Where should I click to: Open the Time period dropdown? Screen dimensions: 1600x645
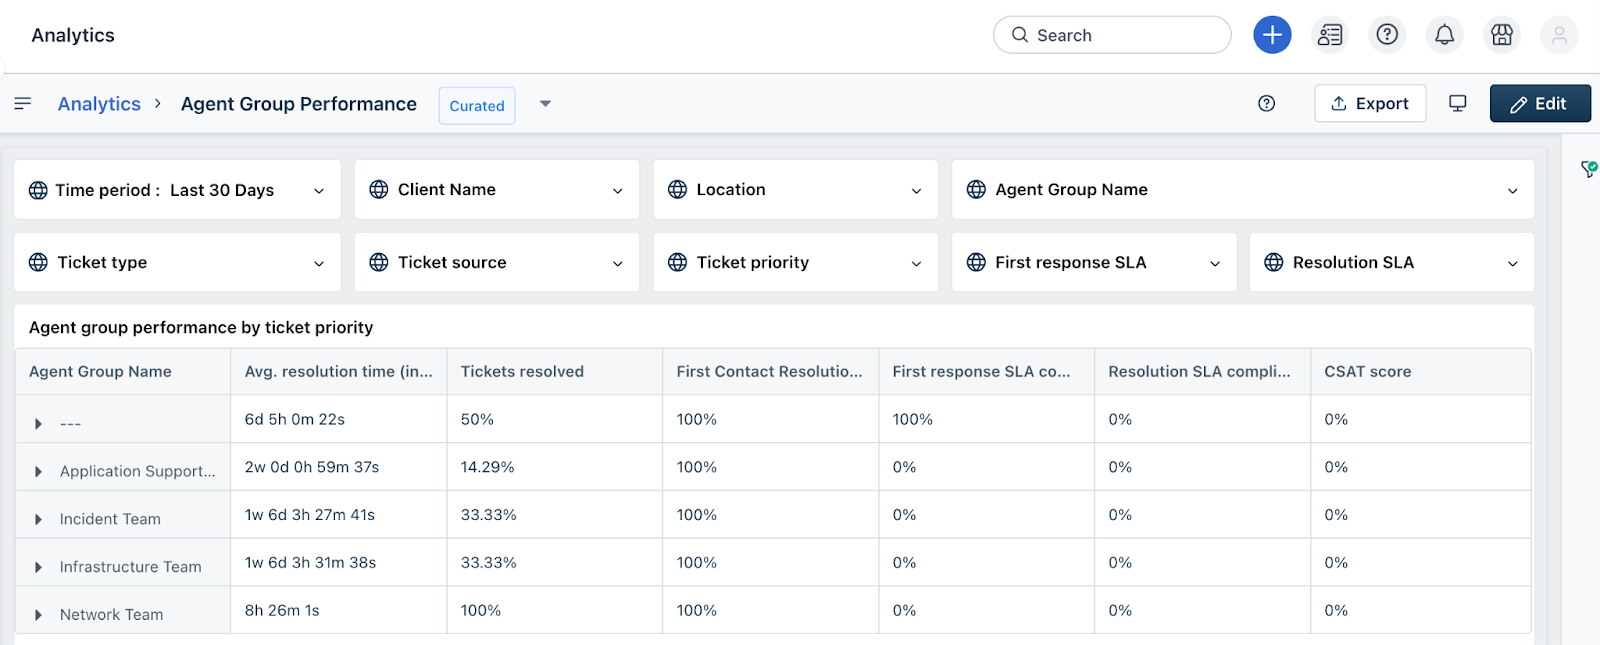pos(177,190)
